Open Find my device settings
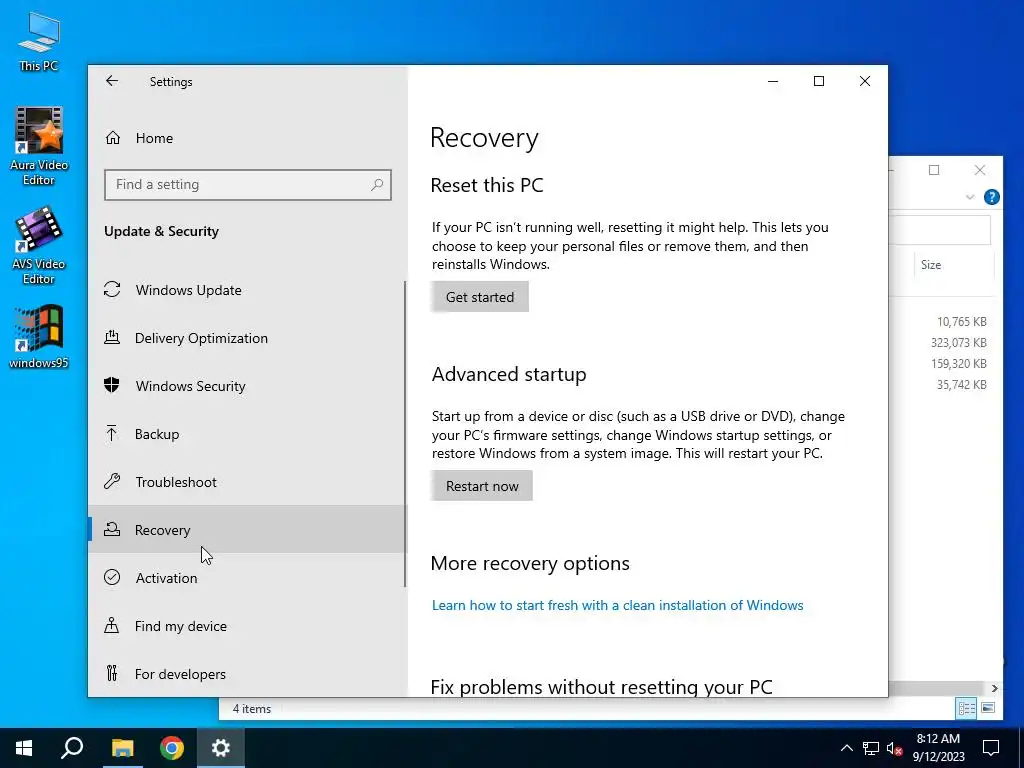Viewport: 1024px width, 768px height. click(247, 626)
